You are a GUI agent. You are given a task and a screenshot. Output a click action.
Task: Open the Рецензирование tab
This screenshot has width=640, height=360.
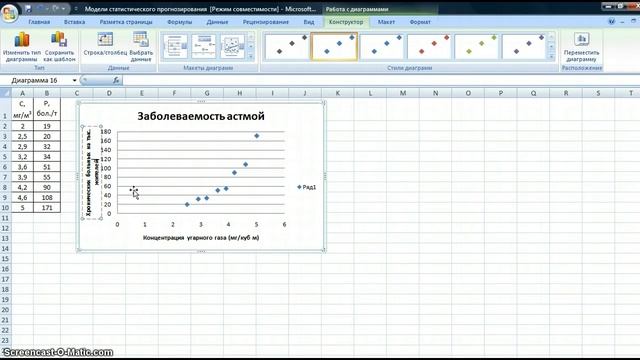click(265, 22)
